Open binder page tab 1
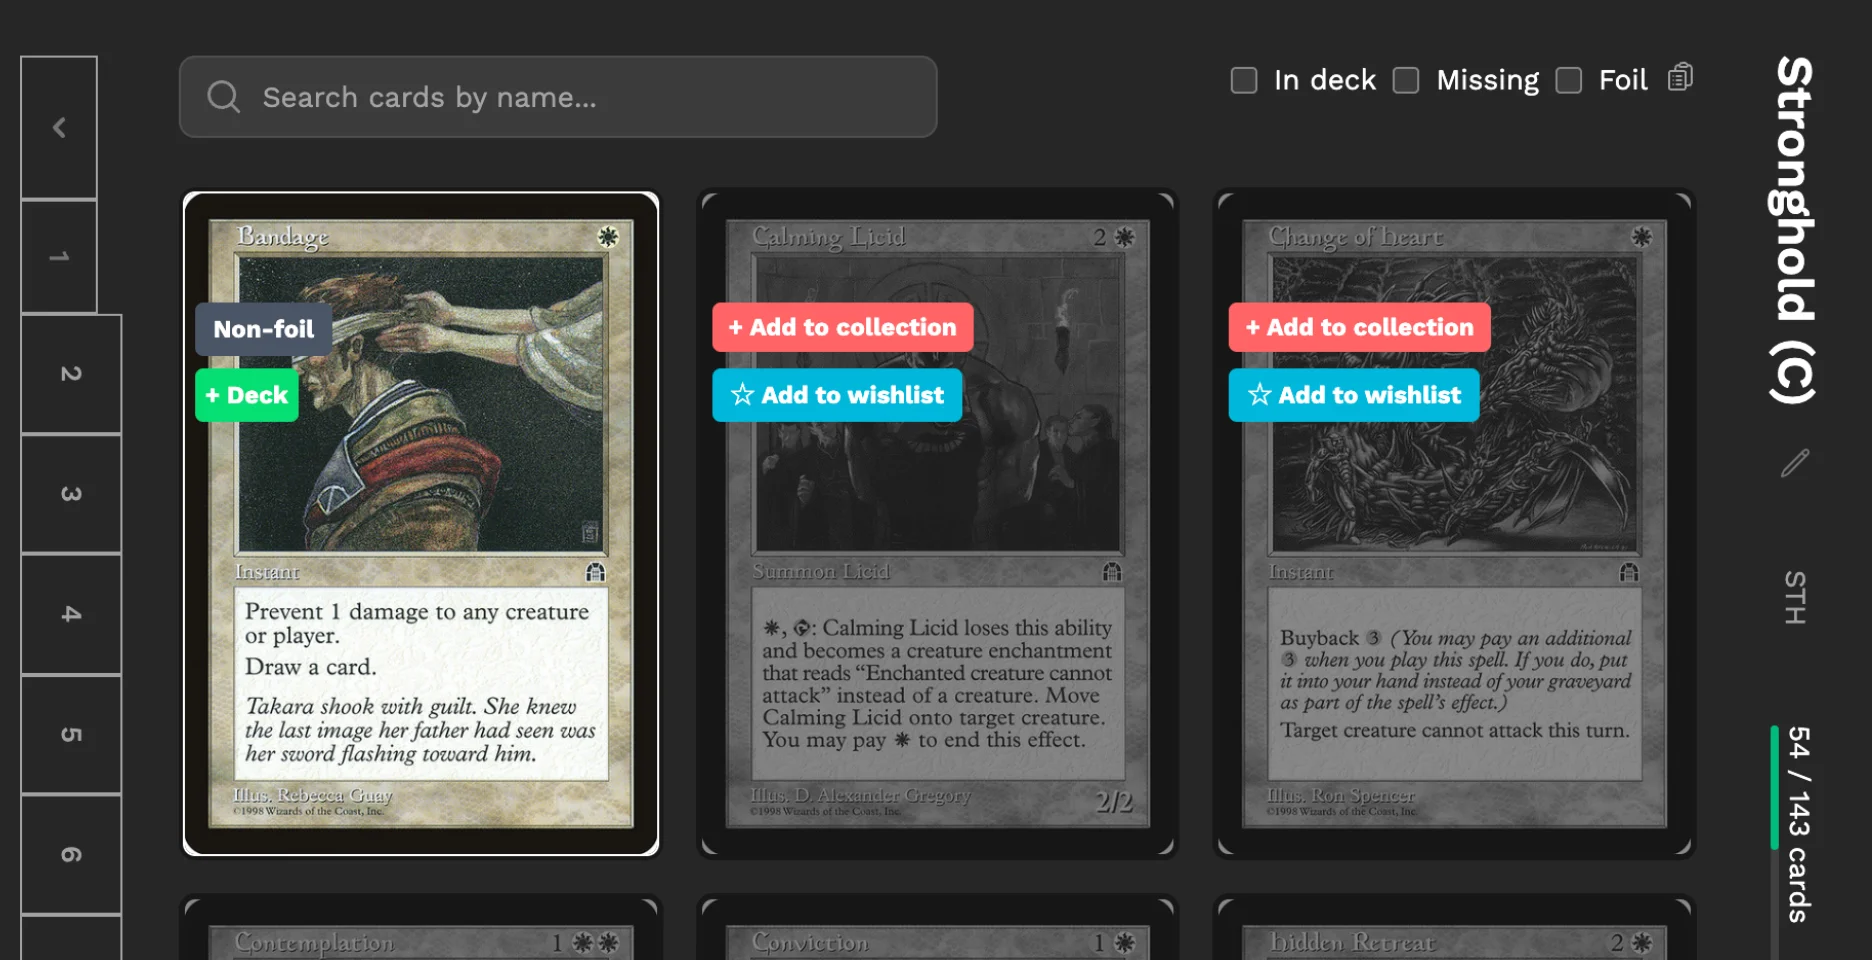The width and height of the screenshot is (1872, 960). tap(59, 256)
